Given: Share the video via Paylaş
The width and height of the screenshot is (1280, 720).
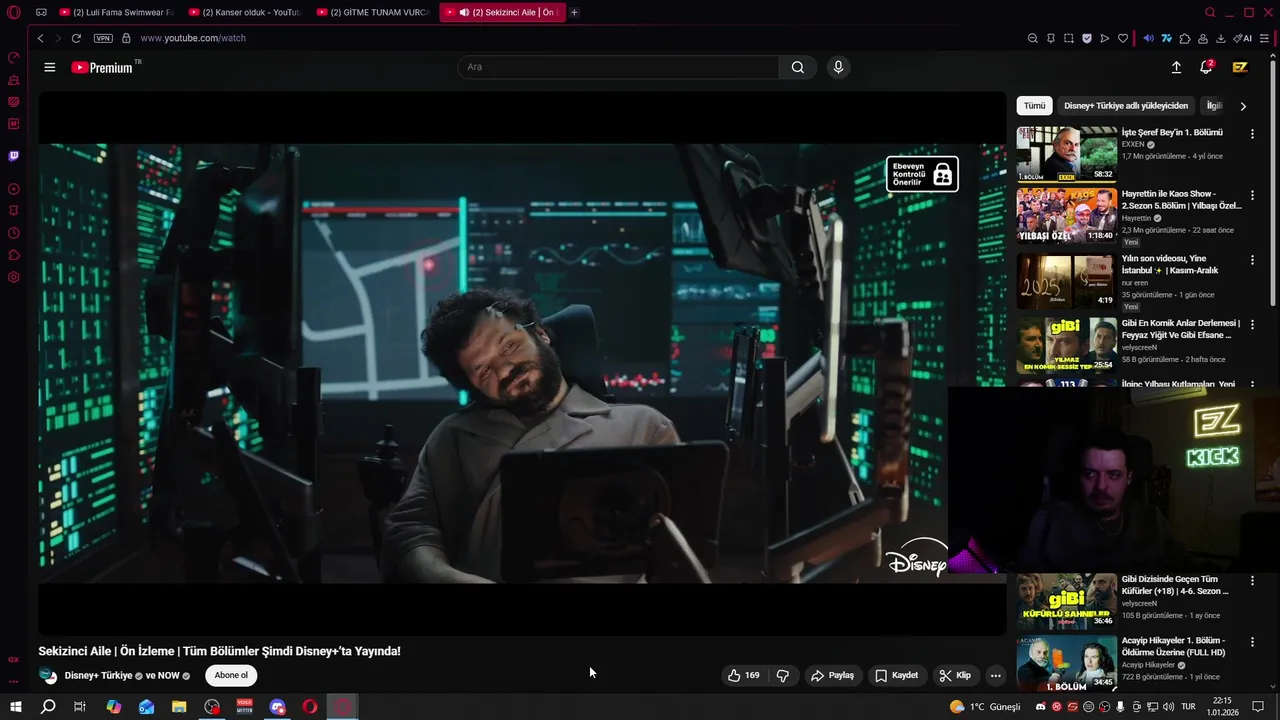Looking at the screenshot, I should 832,675.
